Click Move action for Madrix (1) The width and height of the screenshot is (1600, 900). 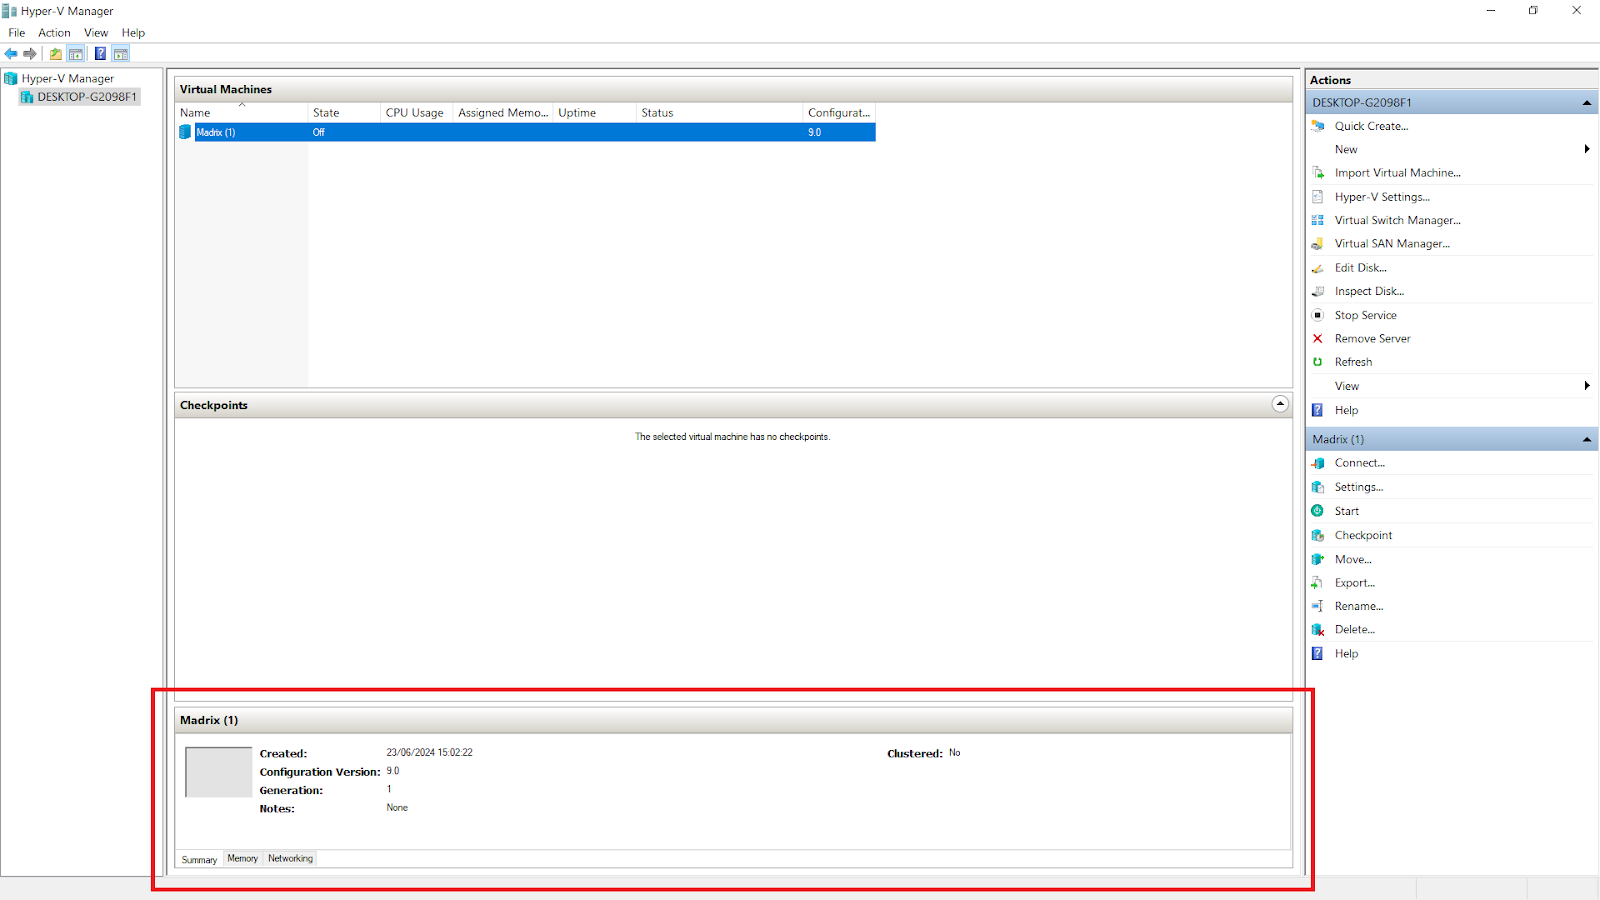coord(1353,559)
